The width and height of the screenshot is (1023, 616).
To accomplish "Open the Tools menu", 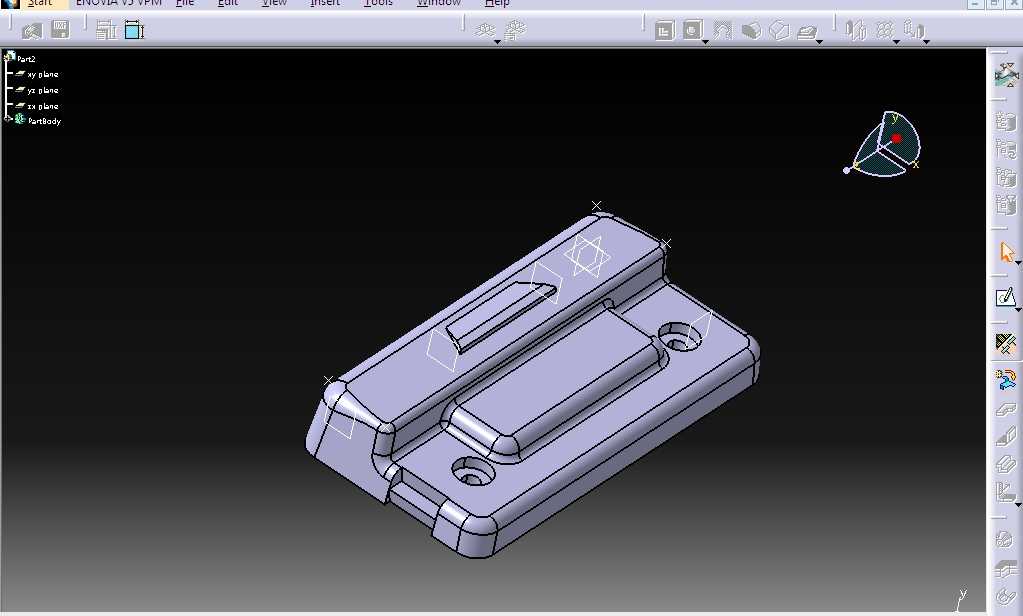I will tap(378, 3).
